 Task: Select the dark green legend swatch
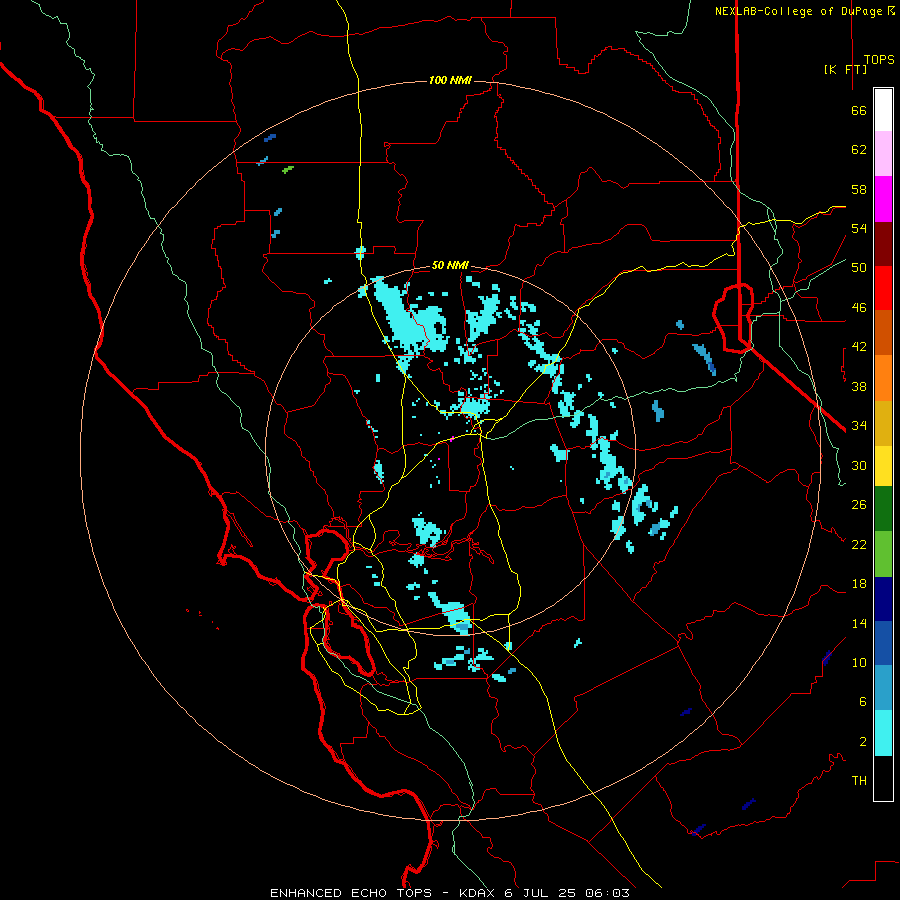[883, 509]
